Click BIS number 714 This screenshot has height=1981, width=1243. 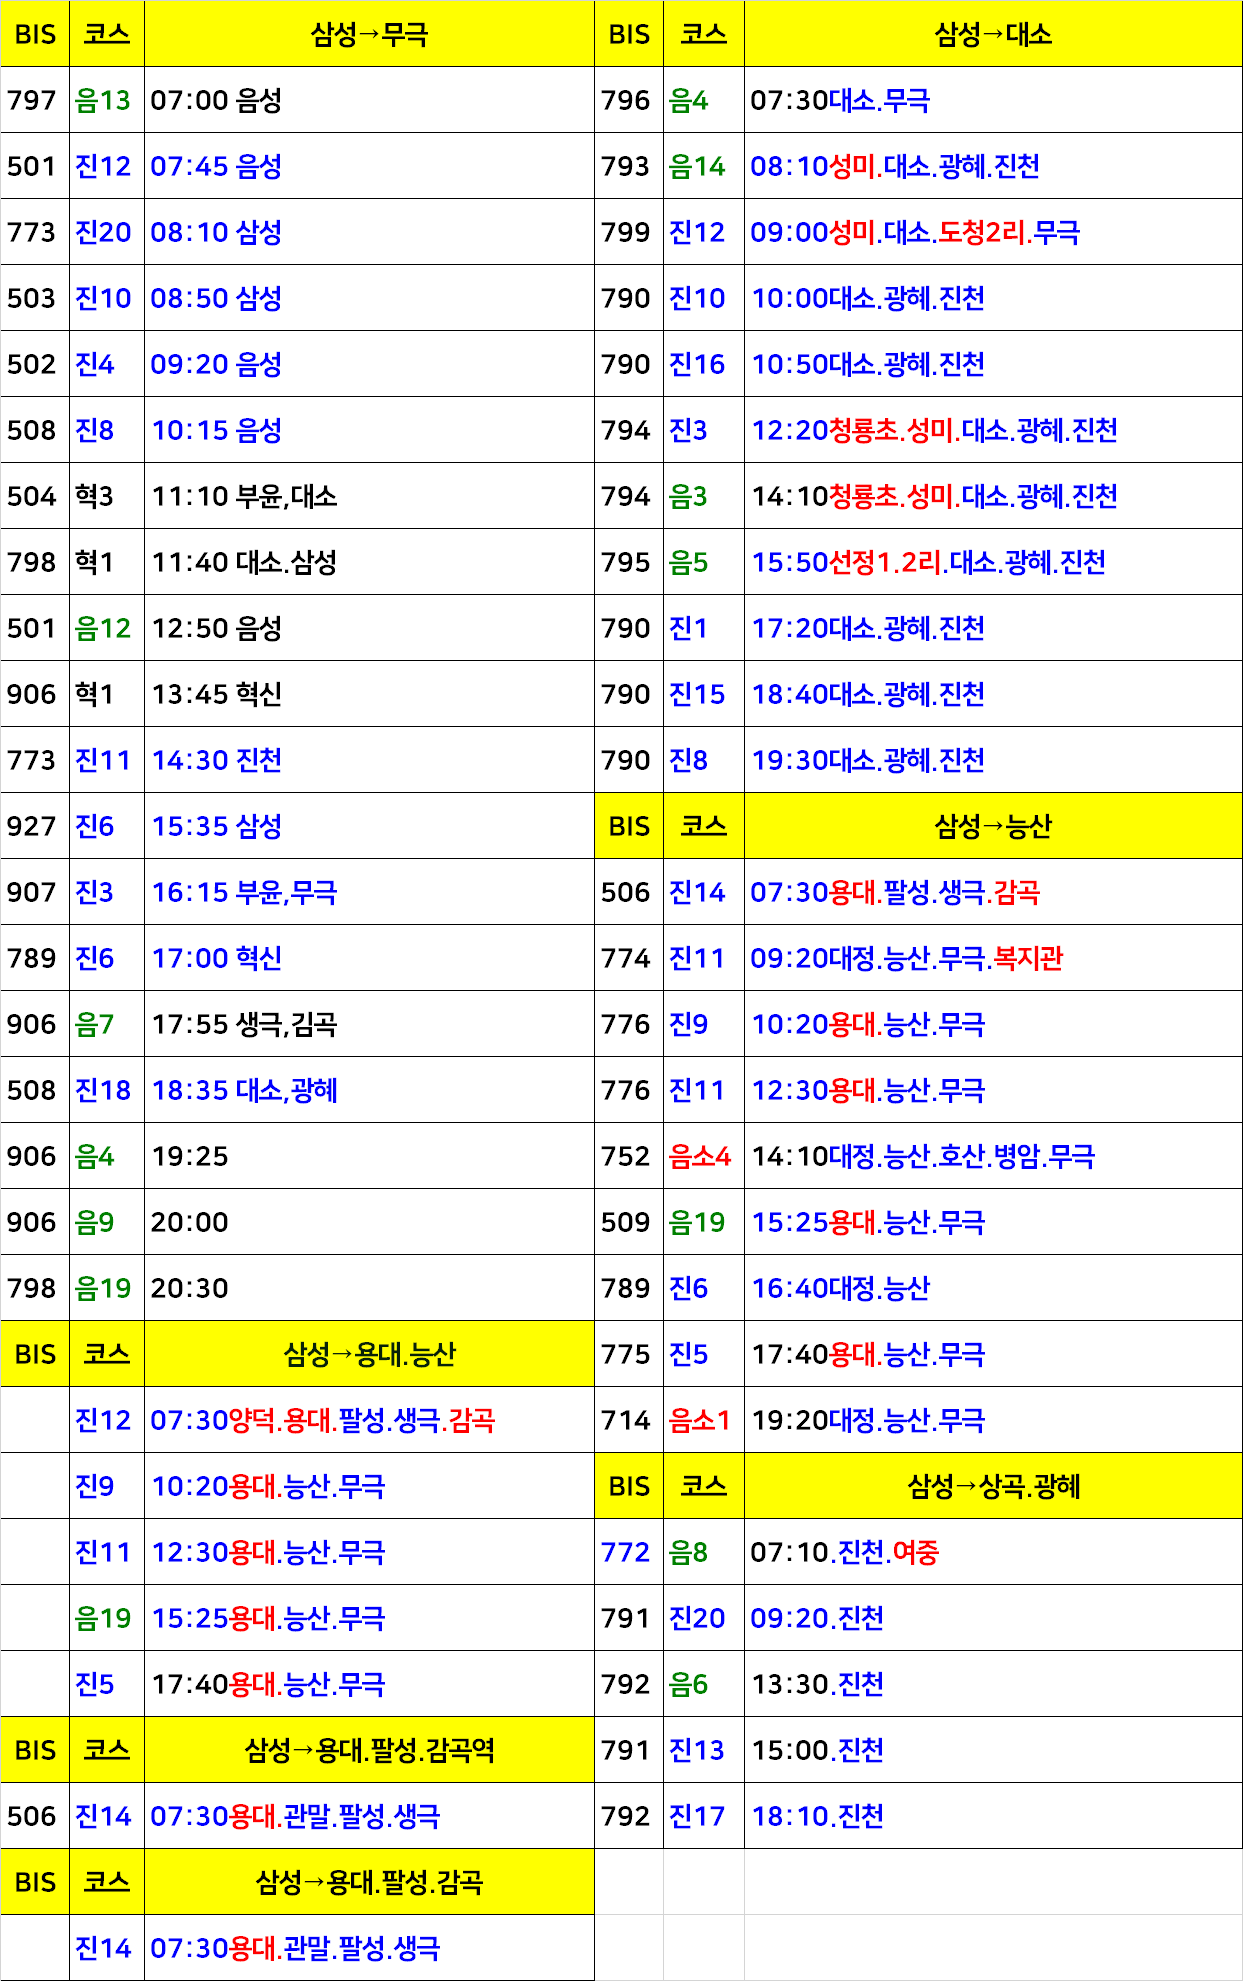626,1420
